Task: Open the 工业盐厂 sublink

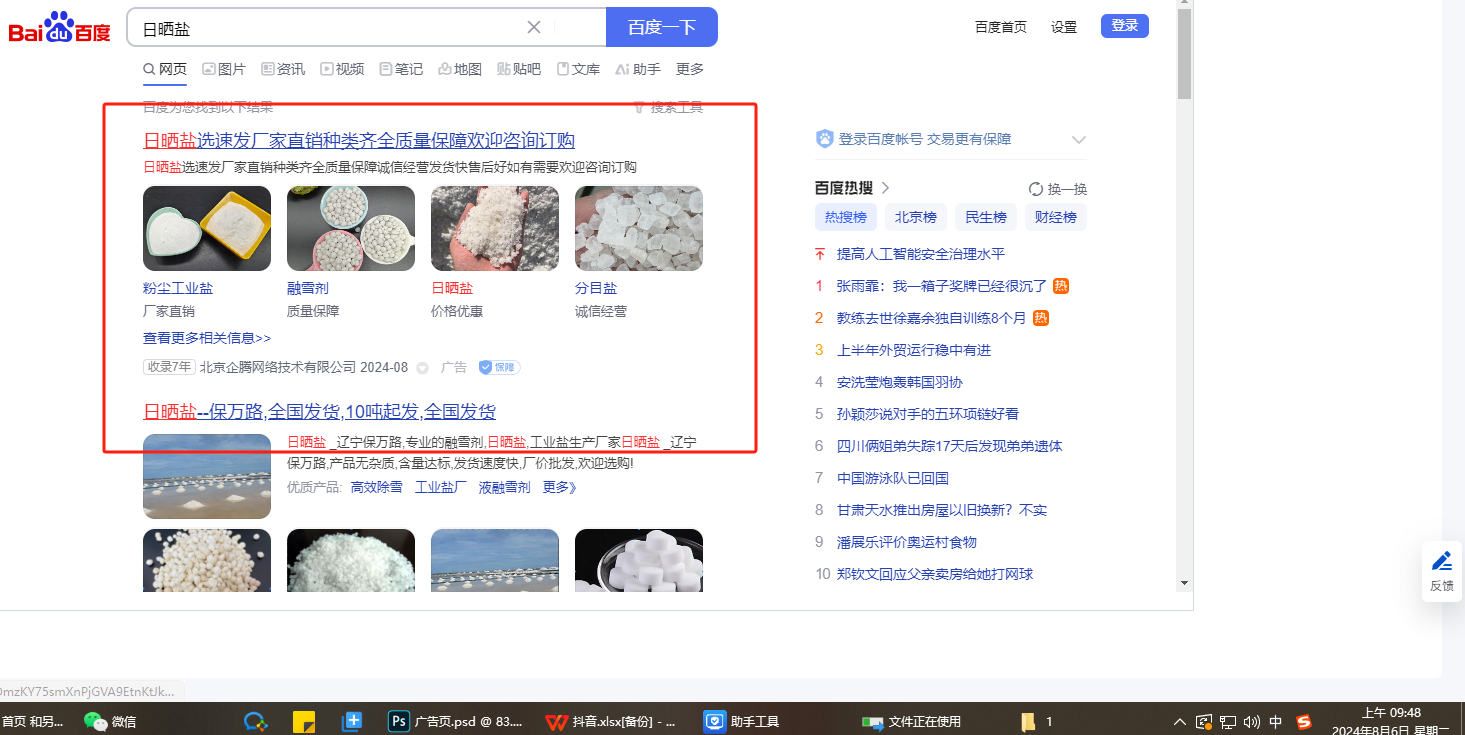Action: tap(441, 488)
